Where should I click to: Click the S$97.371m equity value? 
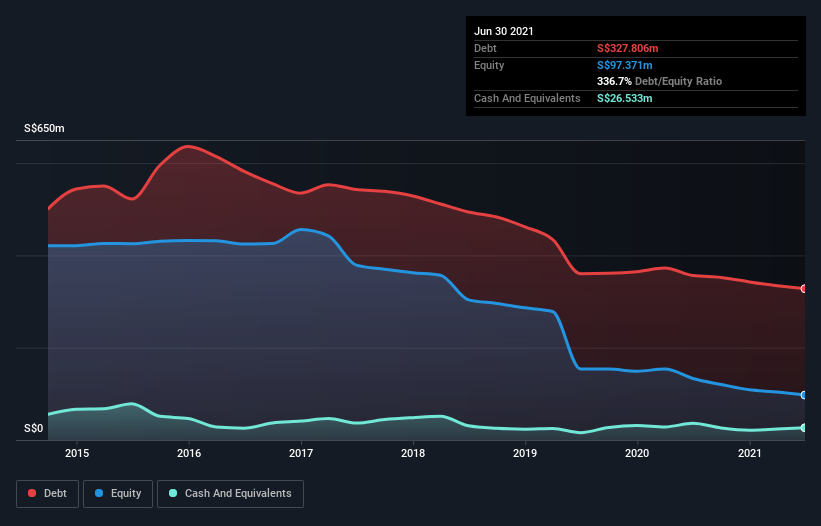click(625, 65)
